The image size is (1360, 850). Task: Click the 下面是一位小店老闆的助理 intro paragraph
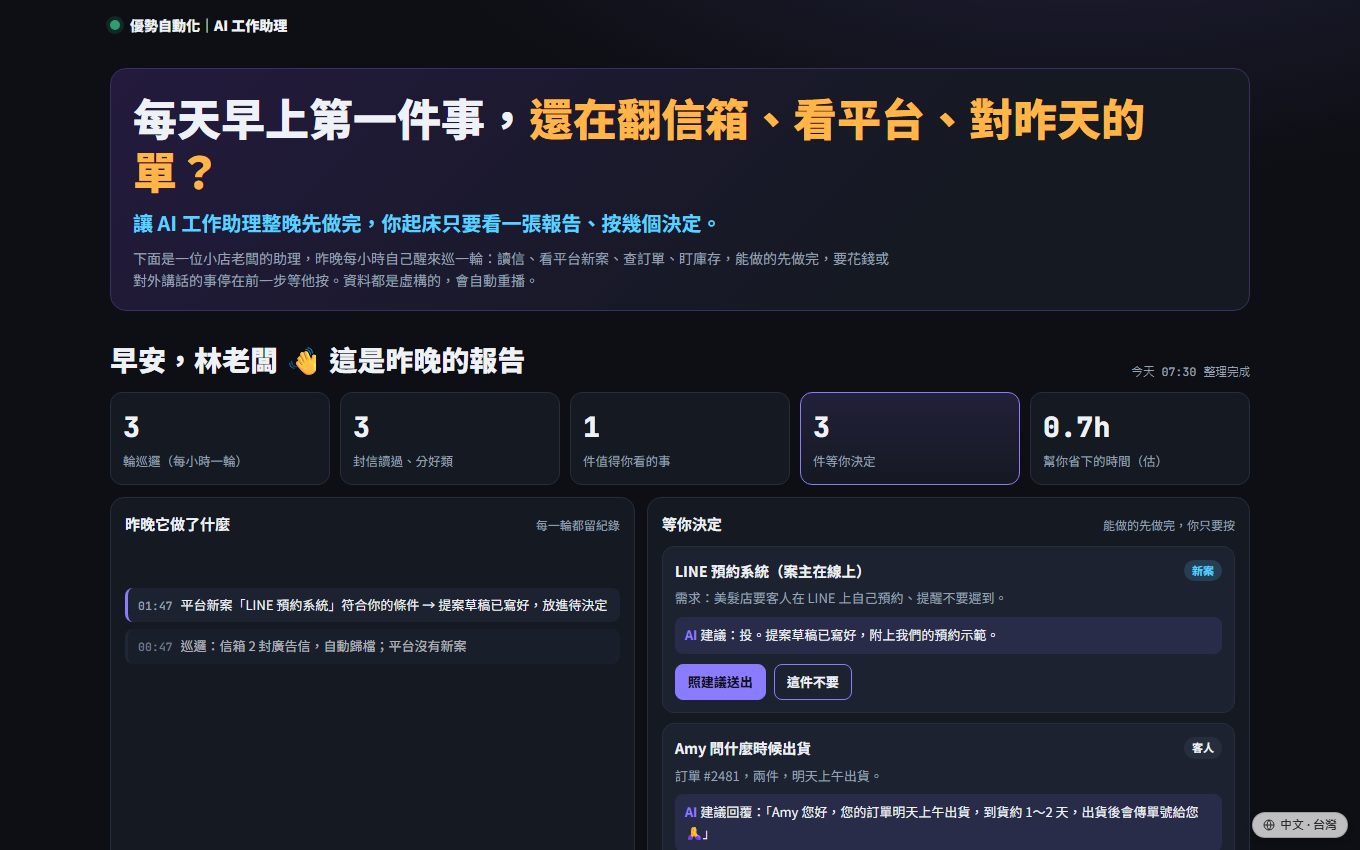tap(511, 270)
